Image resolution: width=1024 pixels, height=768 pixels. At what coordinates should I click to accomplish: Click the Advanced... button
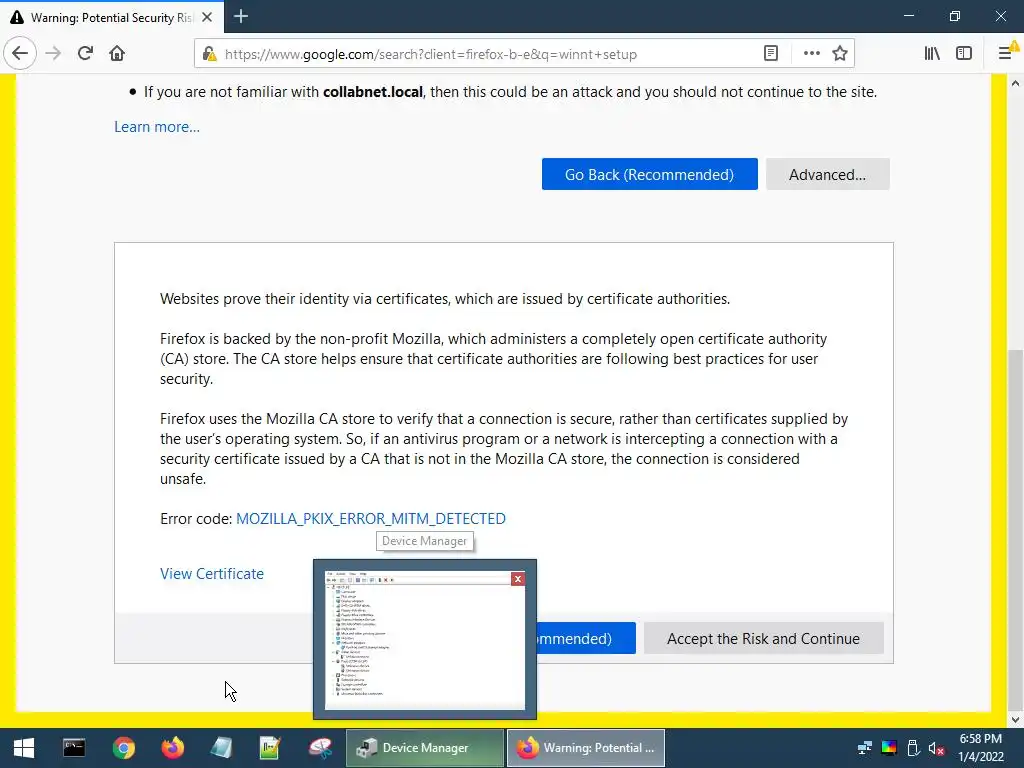[827, 174]
